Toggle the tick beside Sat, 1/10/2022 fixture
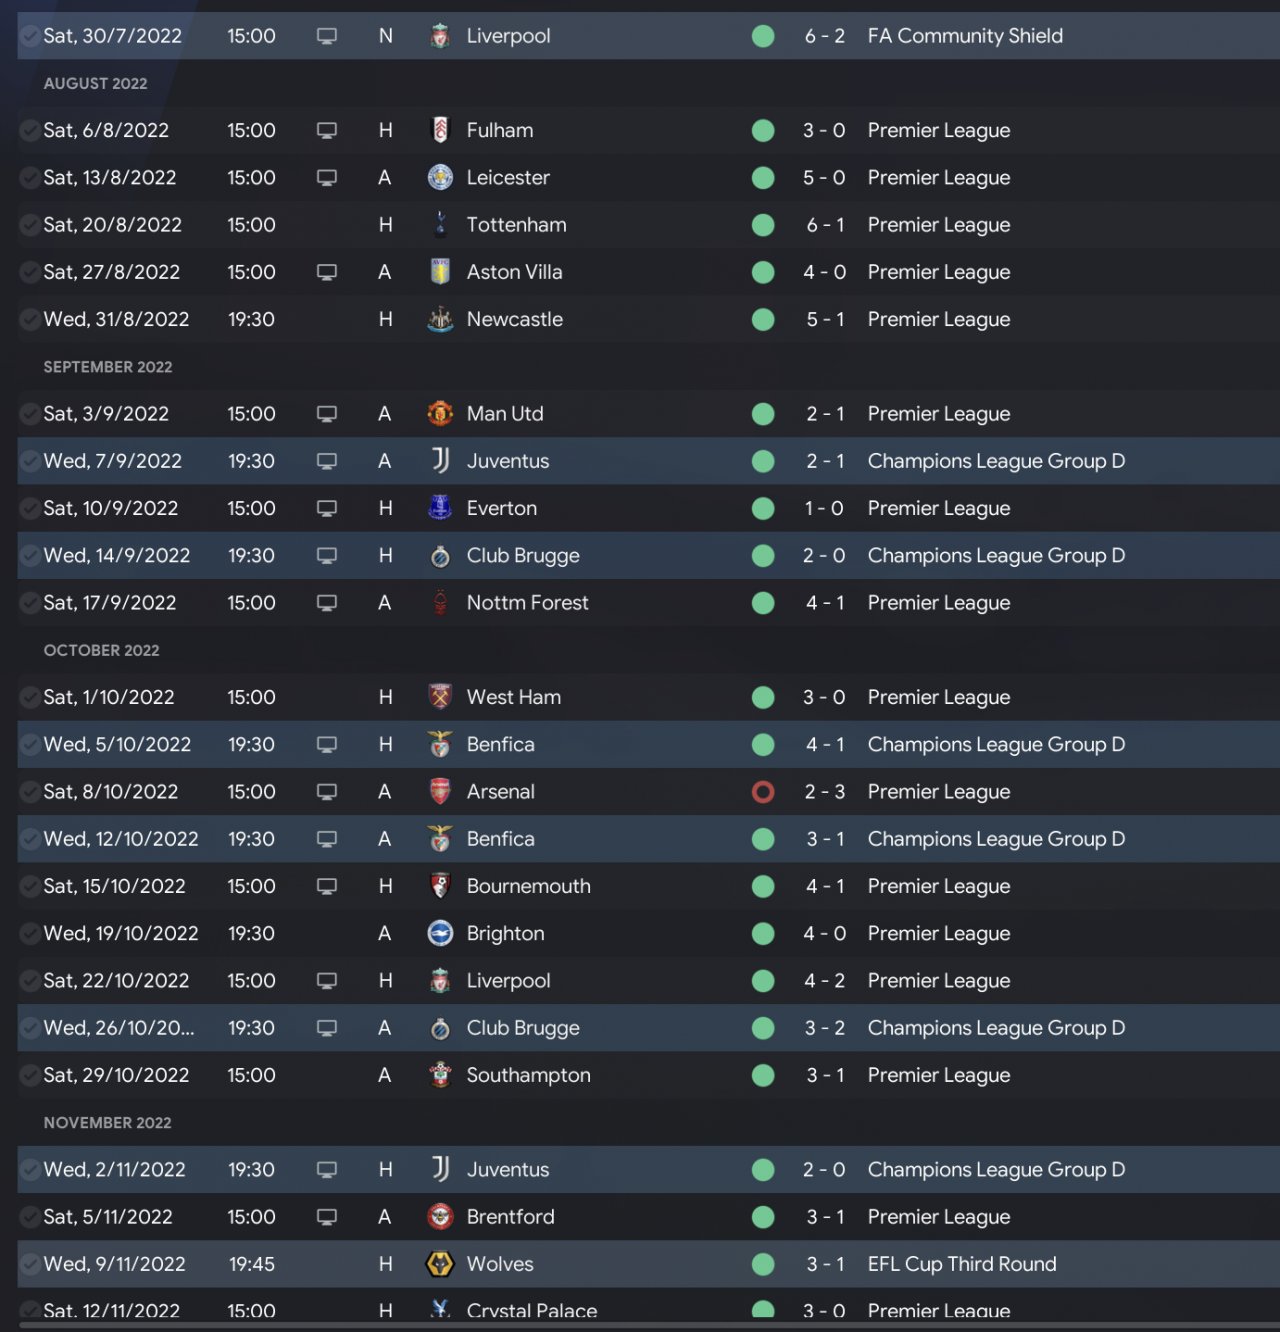Image resolution: width=1280 pixels, height=1332 pixels. pos(30,697)
